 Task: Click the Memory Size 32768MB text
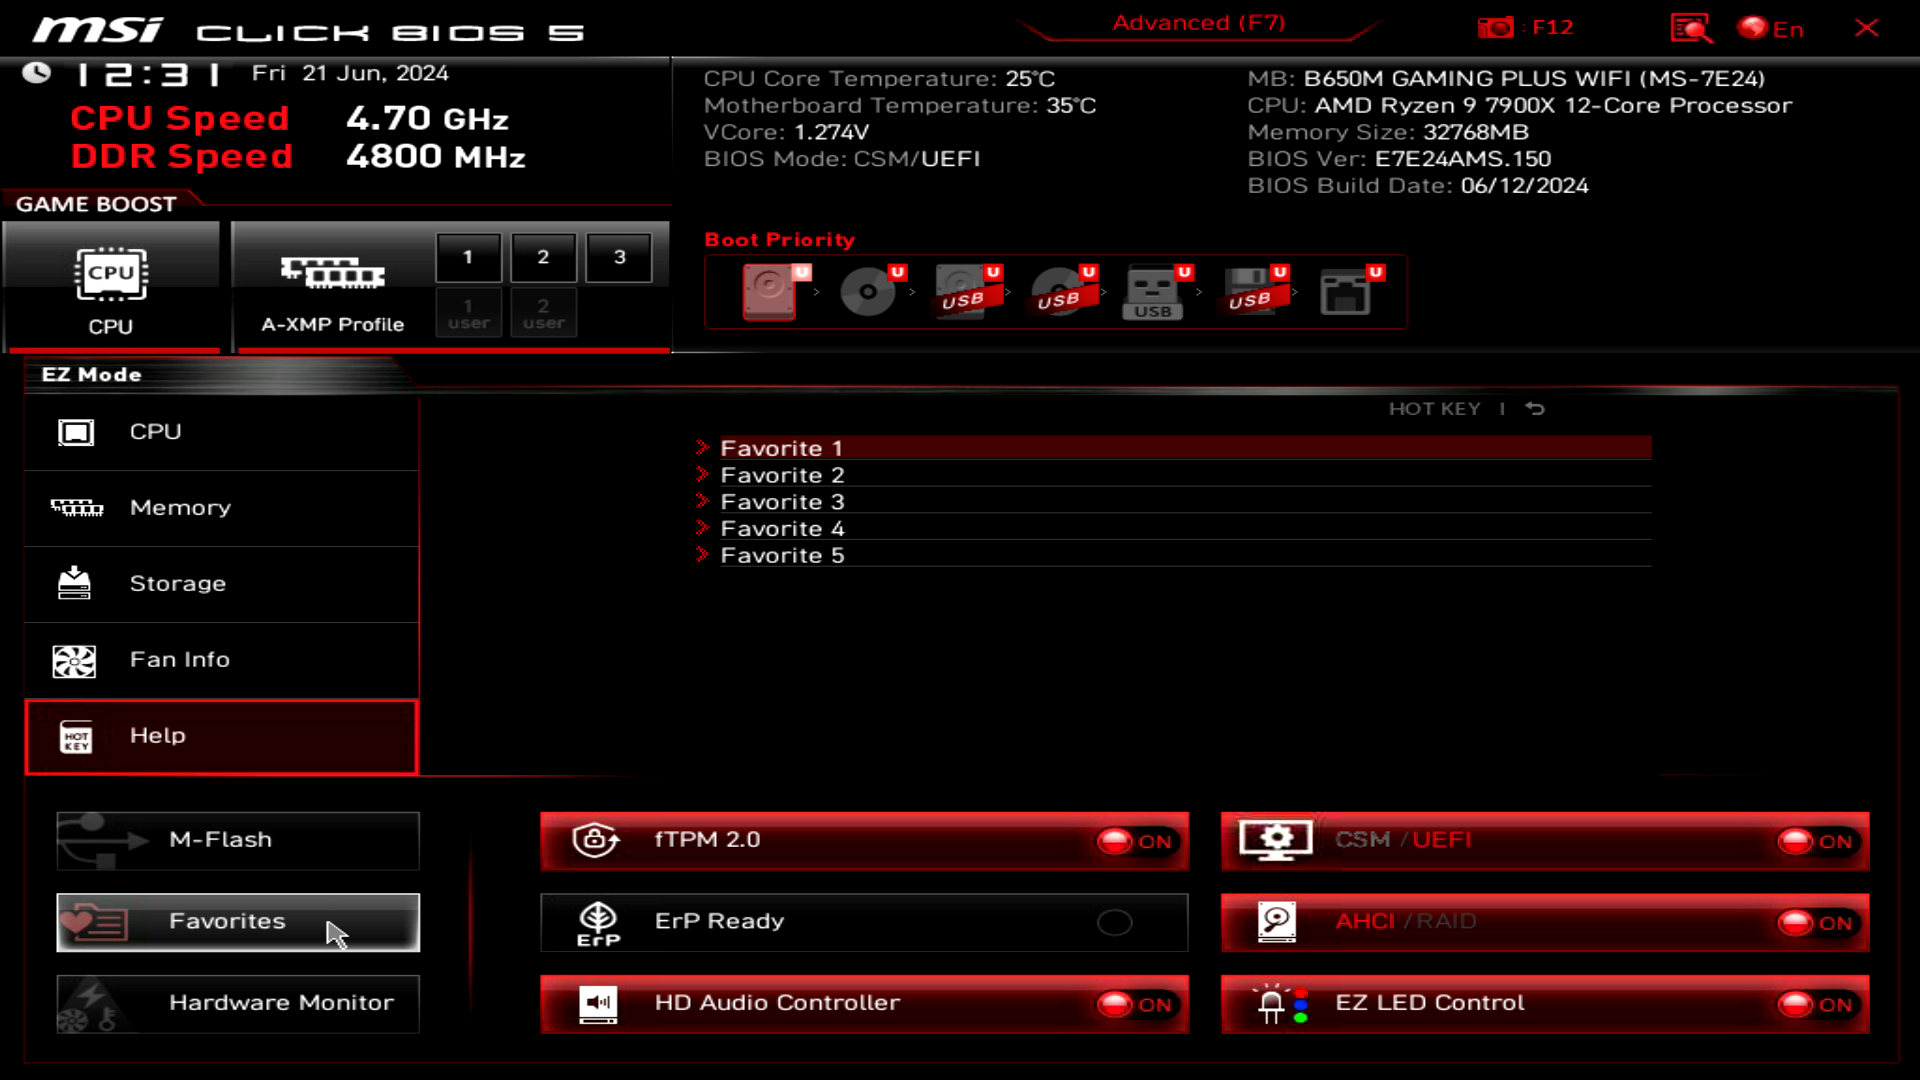[x=1388, y=132]
